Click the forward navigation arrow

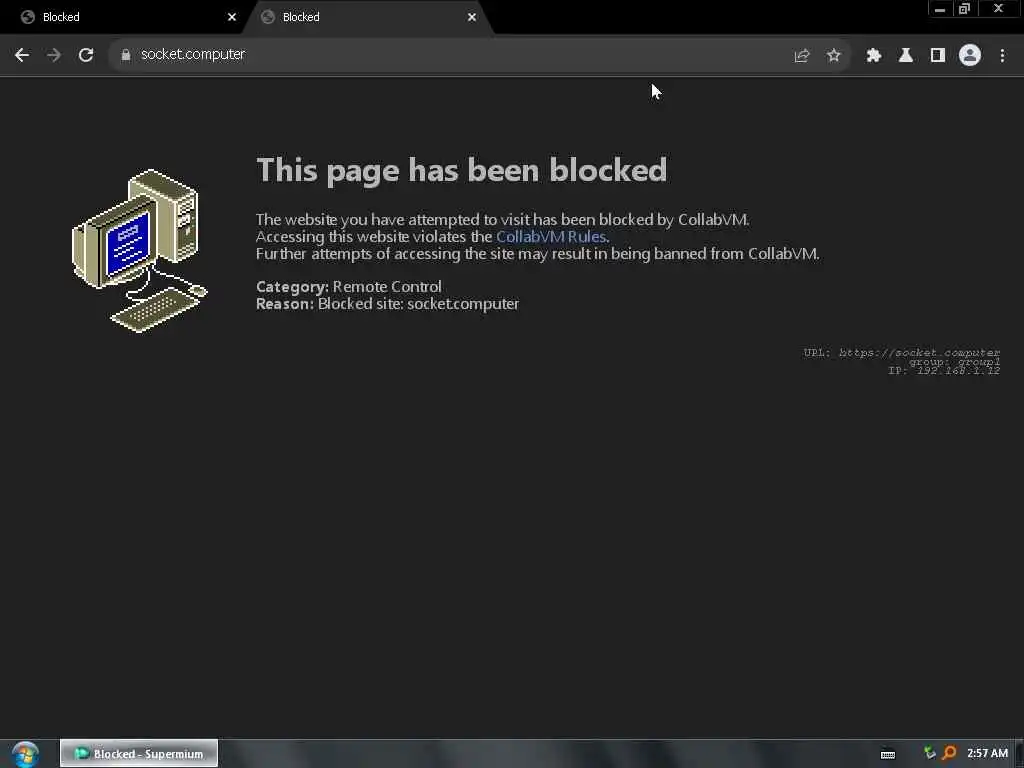(x=54, y=55)
